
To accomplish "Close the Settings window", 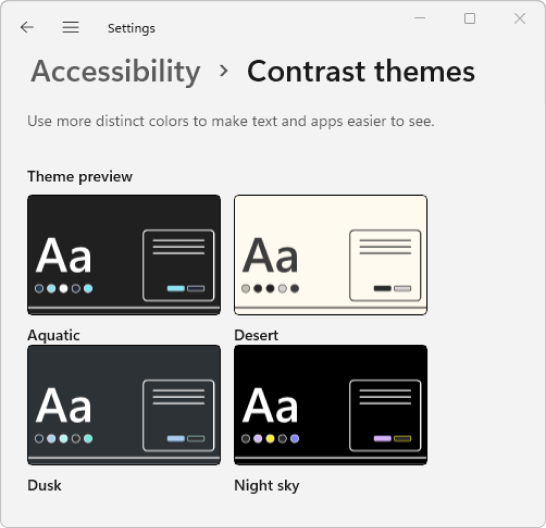I will click(x=520, y=18).
